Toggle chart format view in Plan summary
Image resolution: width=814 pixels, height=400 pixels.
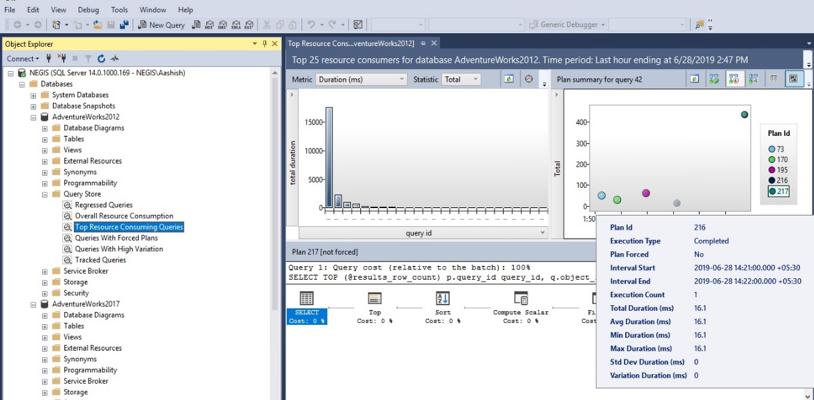click(793, 79)
